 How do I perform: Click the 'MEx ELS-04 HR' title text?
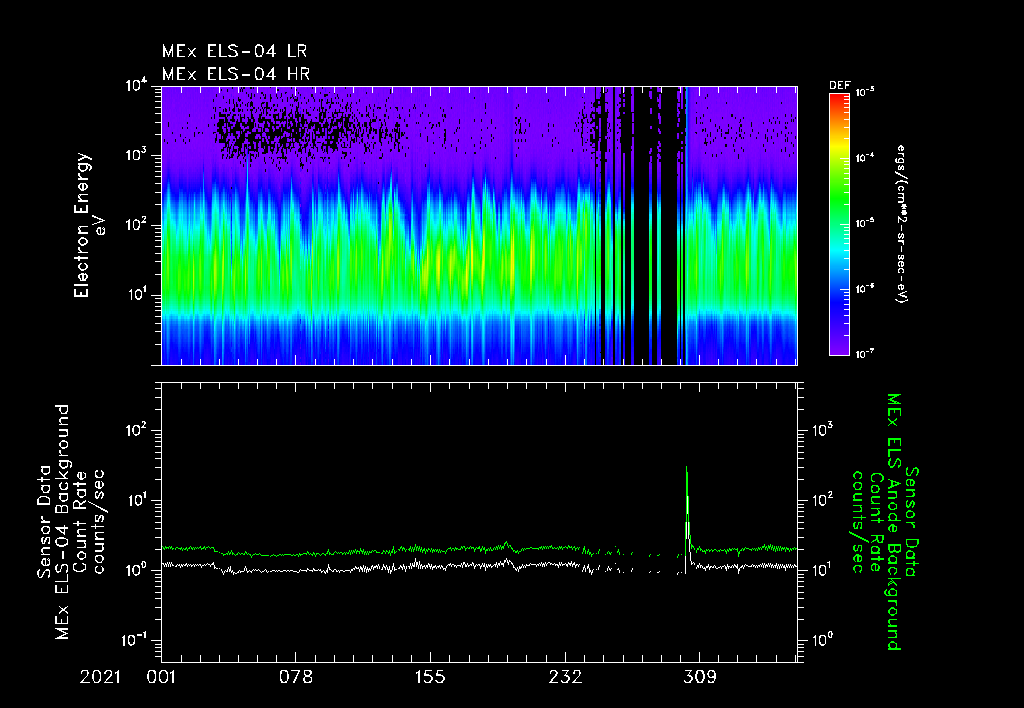pos(236,74)
